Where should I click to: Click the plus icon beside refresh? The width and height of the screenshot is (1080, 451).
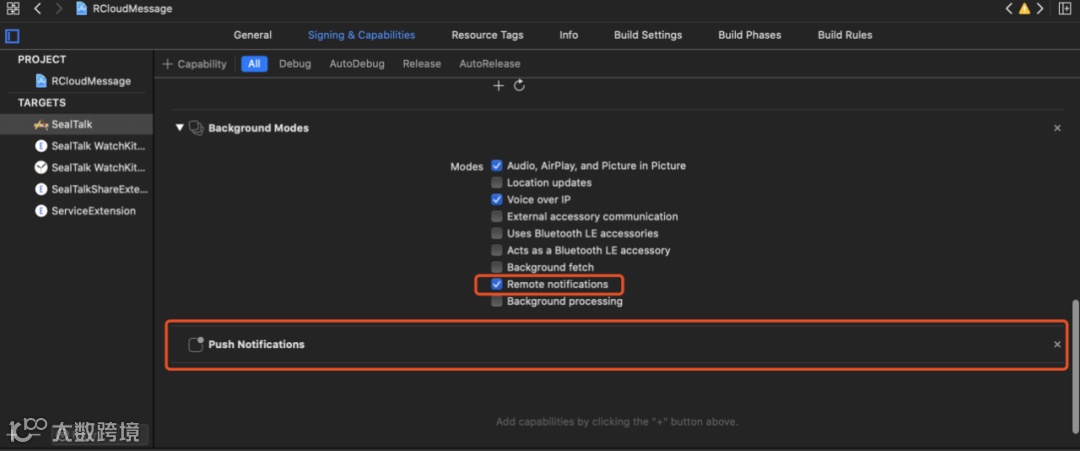499,86
